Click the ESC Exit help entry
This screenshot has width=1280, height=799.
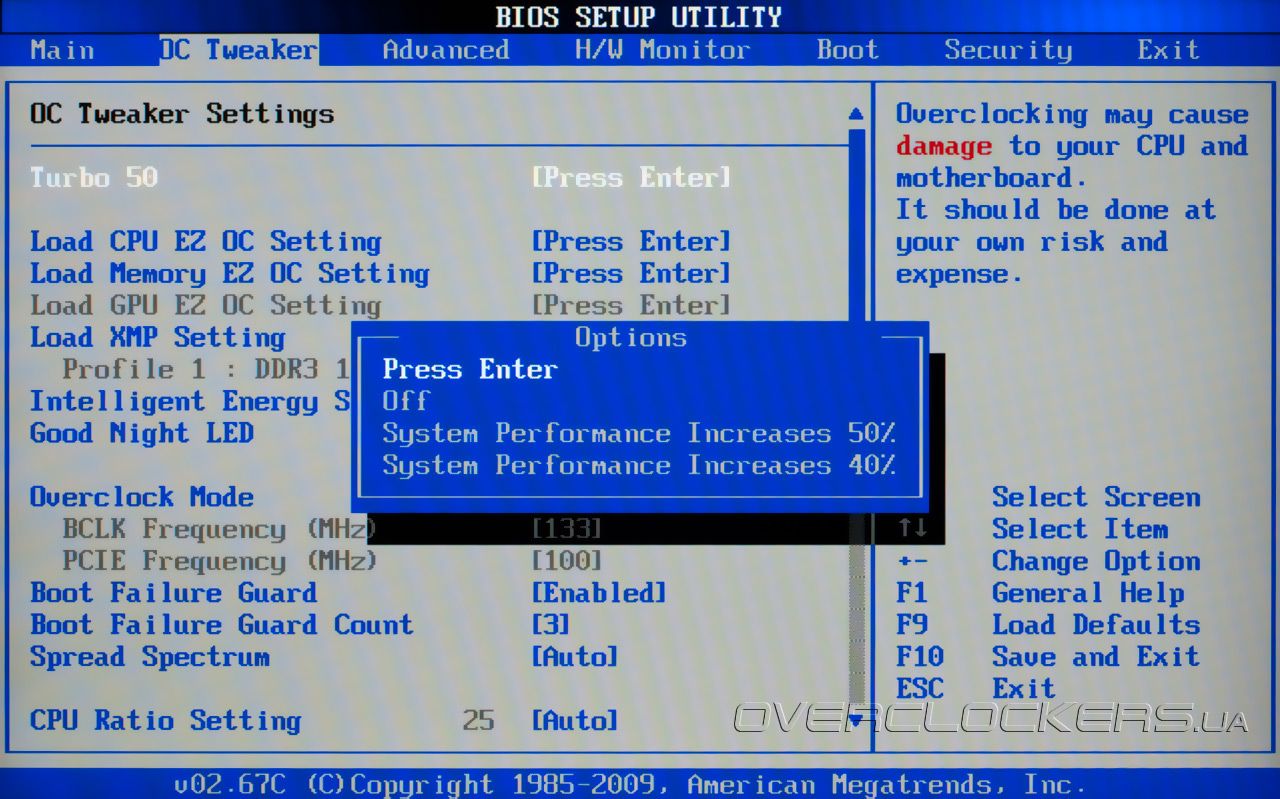point(976,689)
